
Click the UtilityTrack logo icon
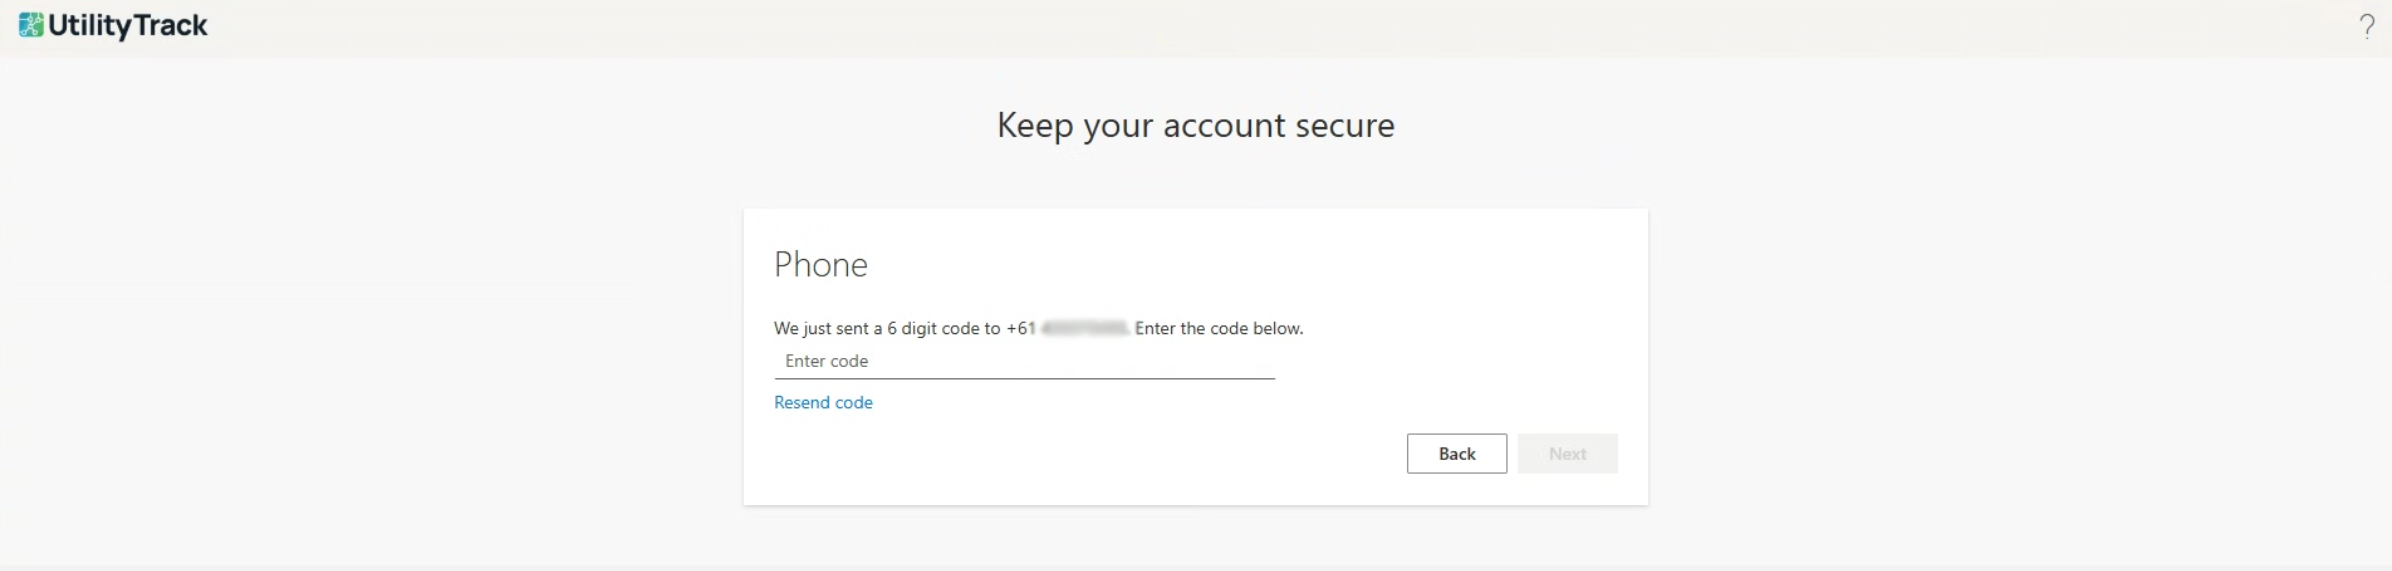(x=31, y=25)
